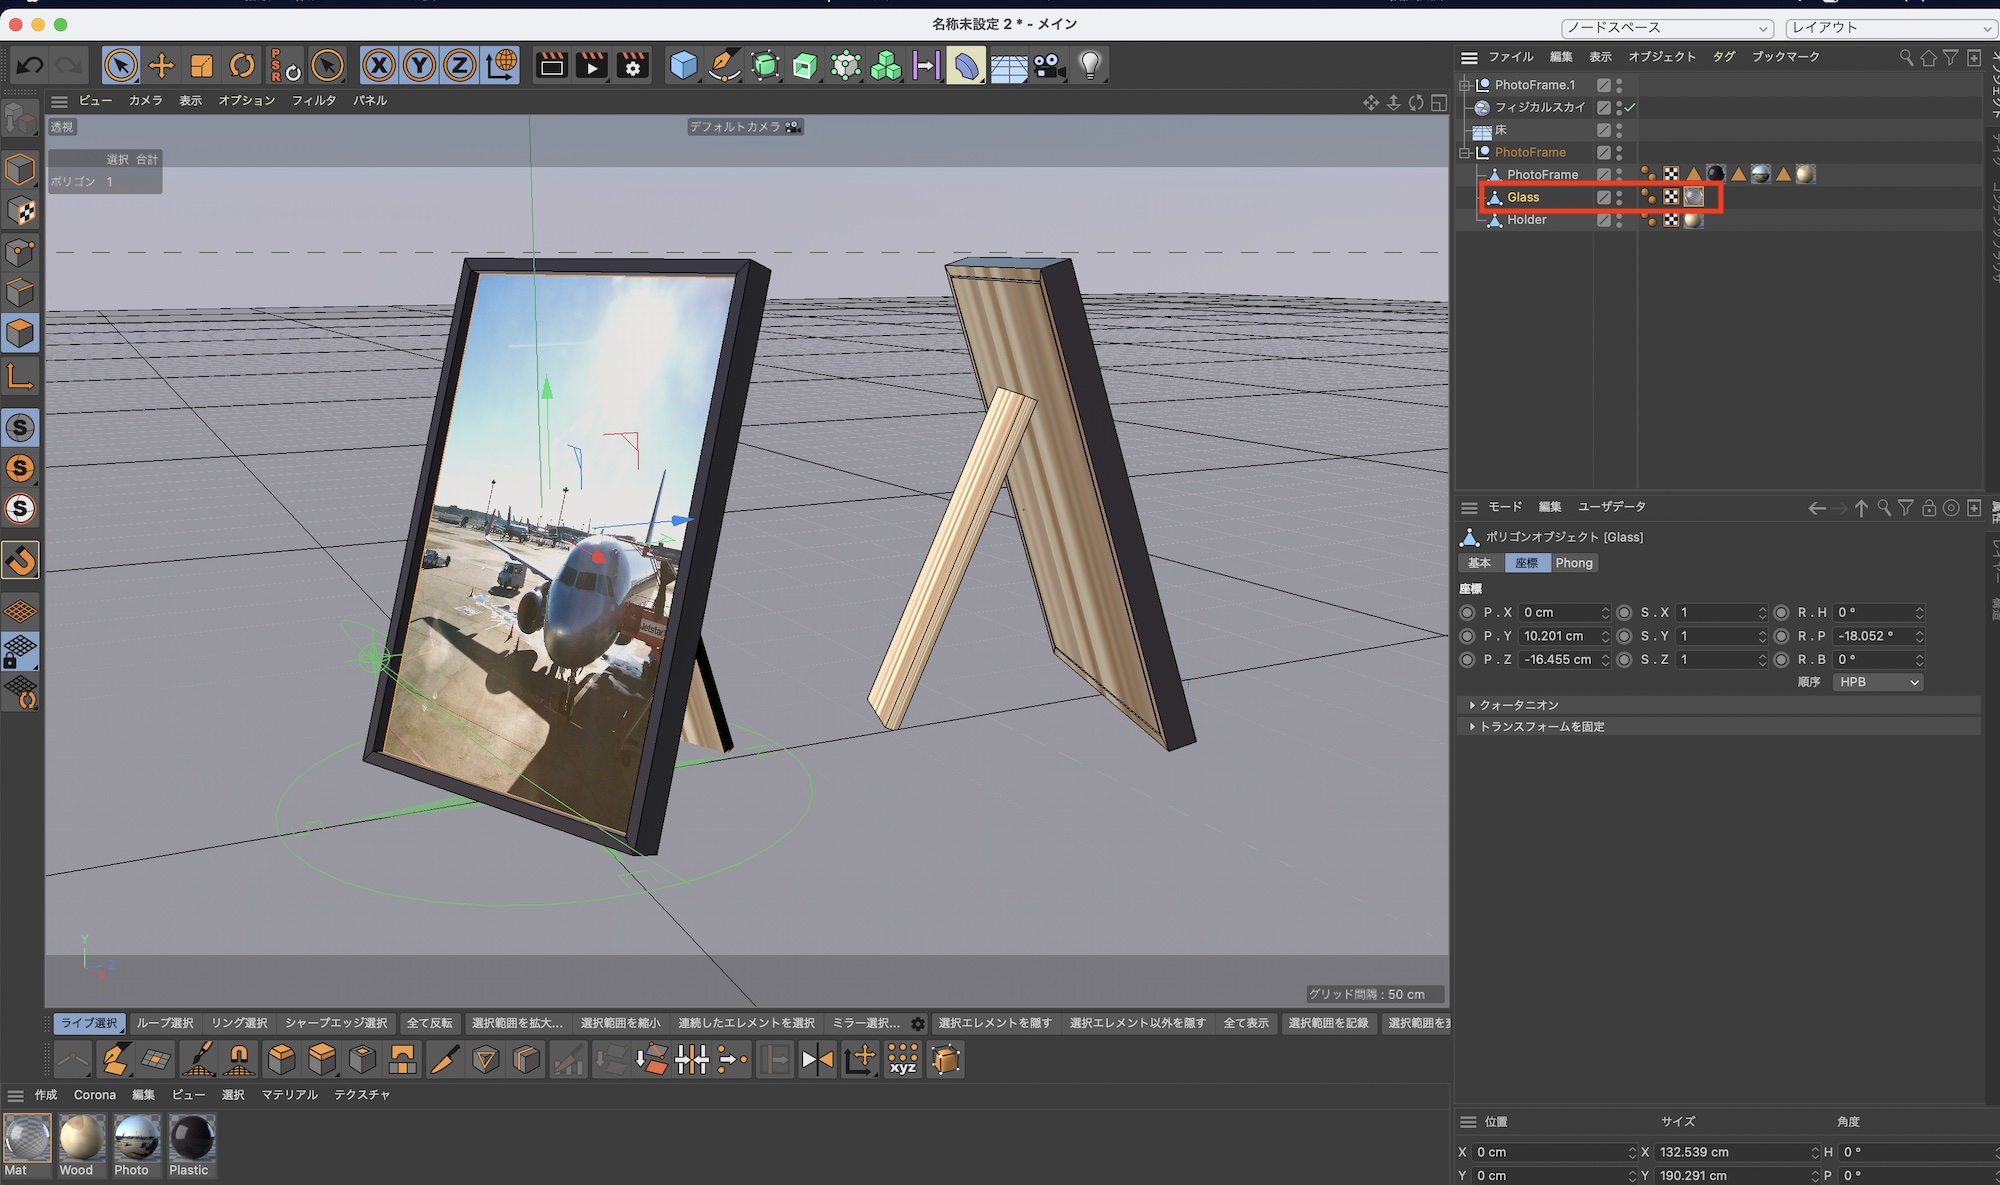Switch to the Phong tab
The image size is (2000, 1185).
[1573, 563]
